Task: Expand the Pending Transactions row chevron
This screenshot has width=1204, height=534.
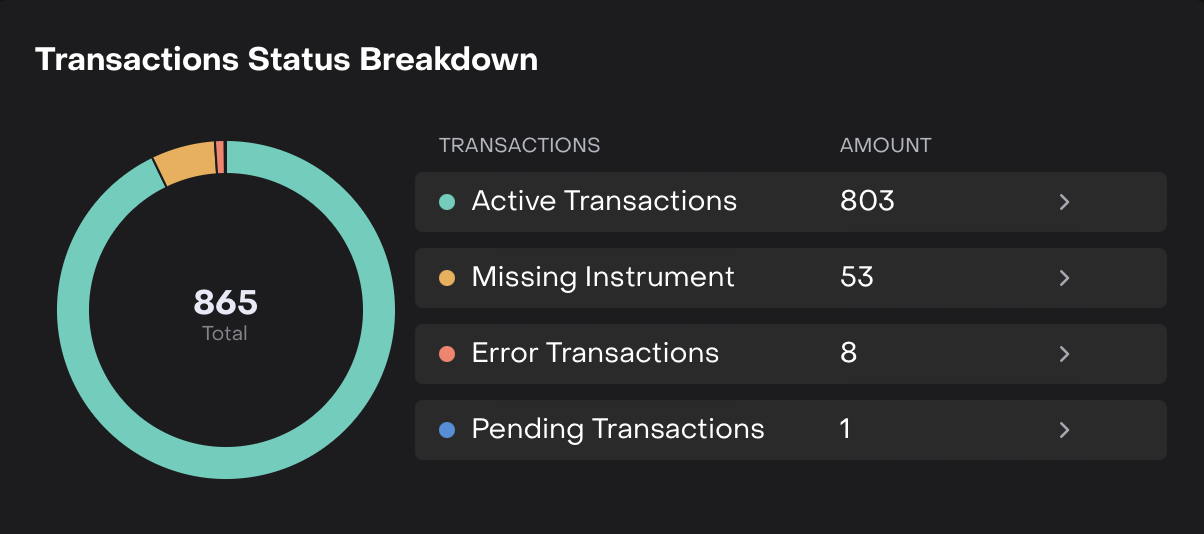Action: pos(1064,430)
